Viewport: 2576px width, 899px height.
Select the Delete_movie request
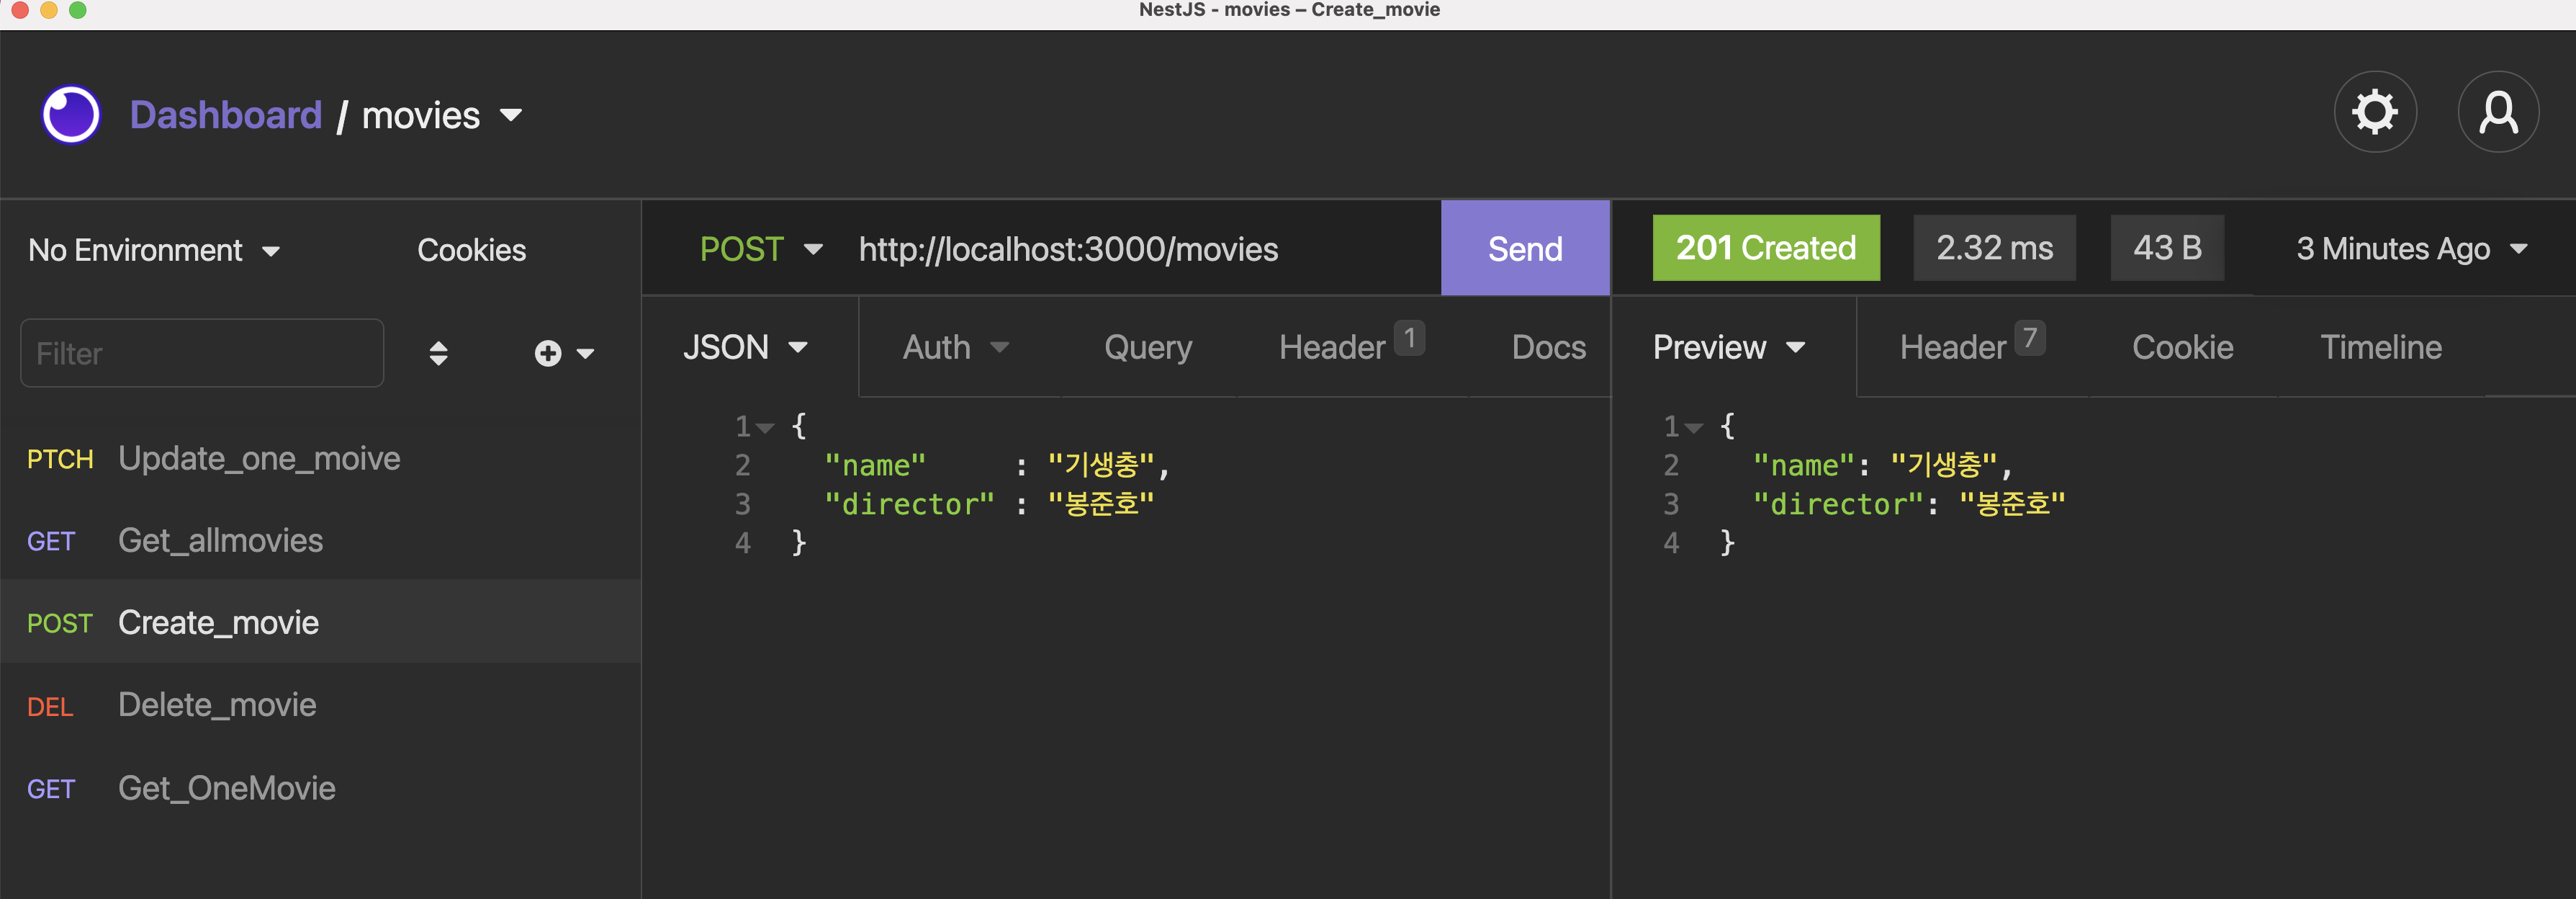point(217,705)
